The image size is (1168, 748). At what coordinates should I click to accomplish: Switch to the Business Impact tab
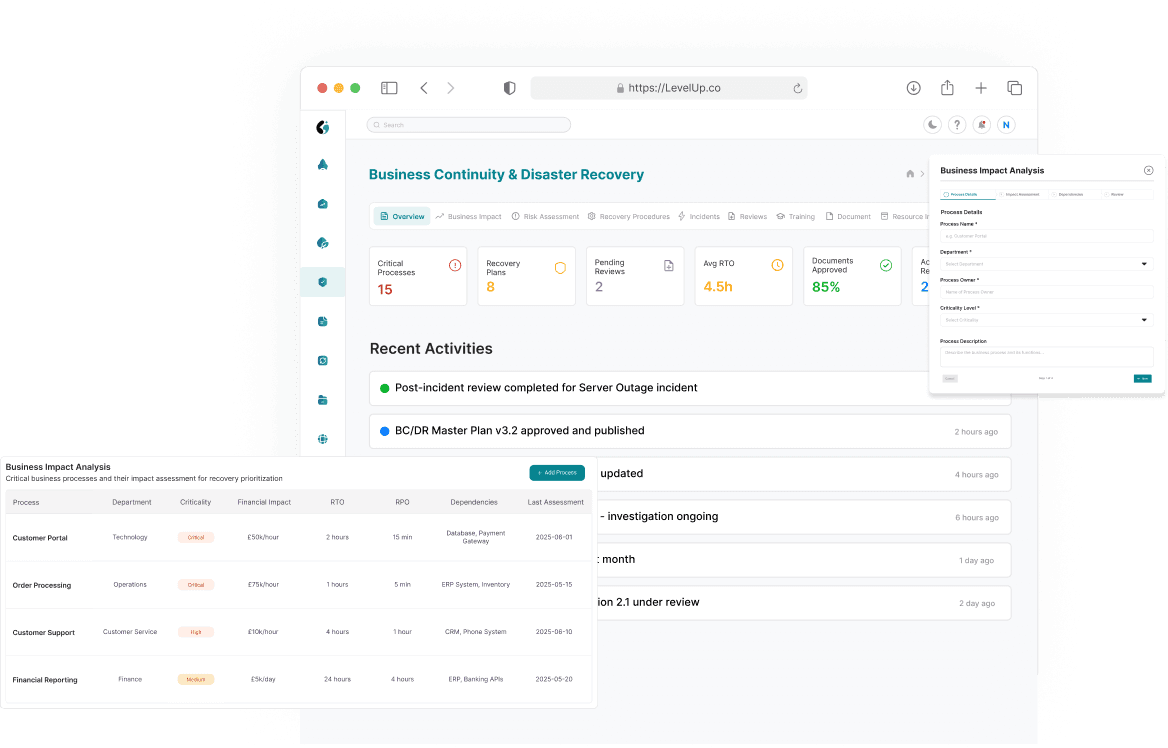pyautogui.click(x=468, y=216)
